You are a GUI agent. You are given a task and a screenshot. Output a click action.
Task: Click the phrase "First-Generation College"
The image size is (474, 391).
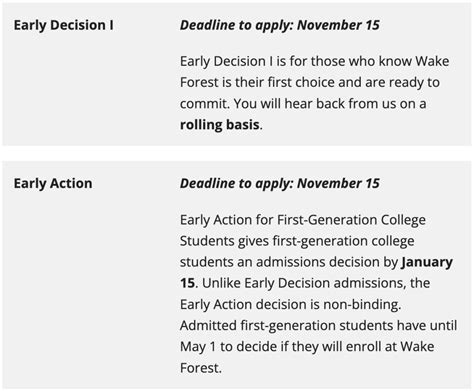coord(351,220)
